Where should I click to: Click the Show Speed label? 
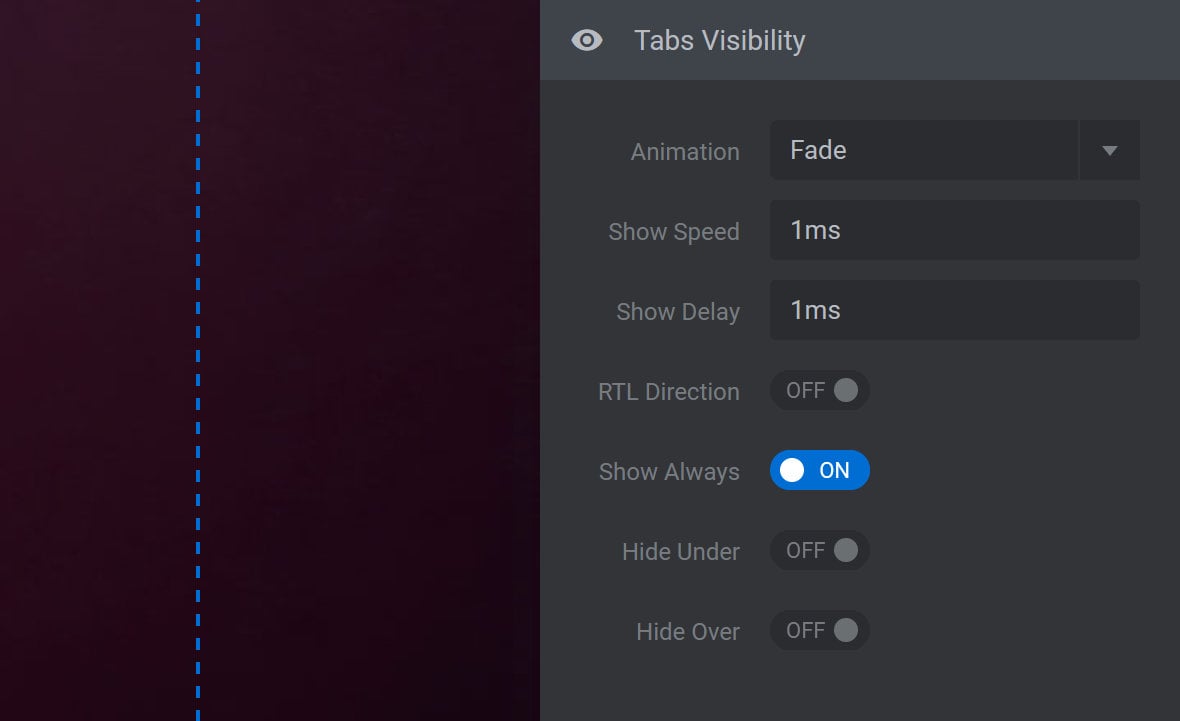pyautogui.click(x=674, y=232)
